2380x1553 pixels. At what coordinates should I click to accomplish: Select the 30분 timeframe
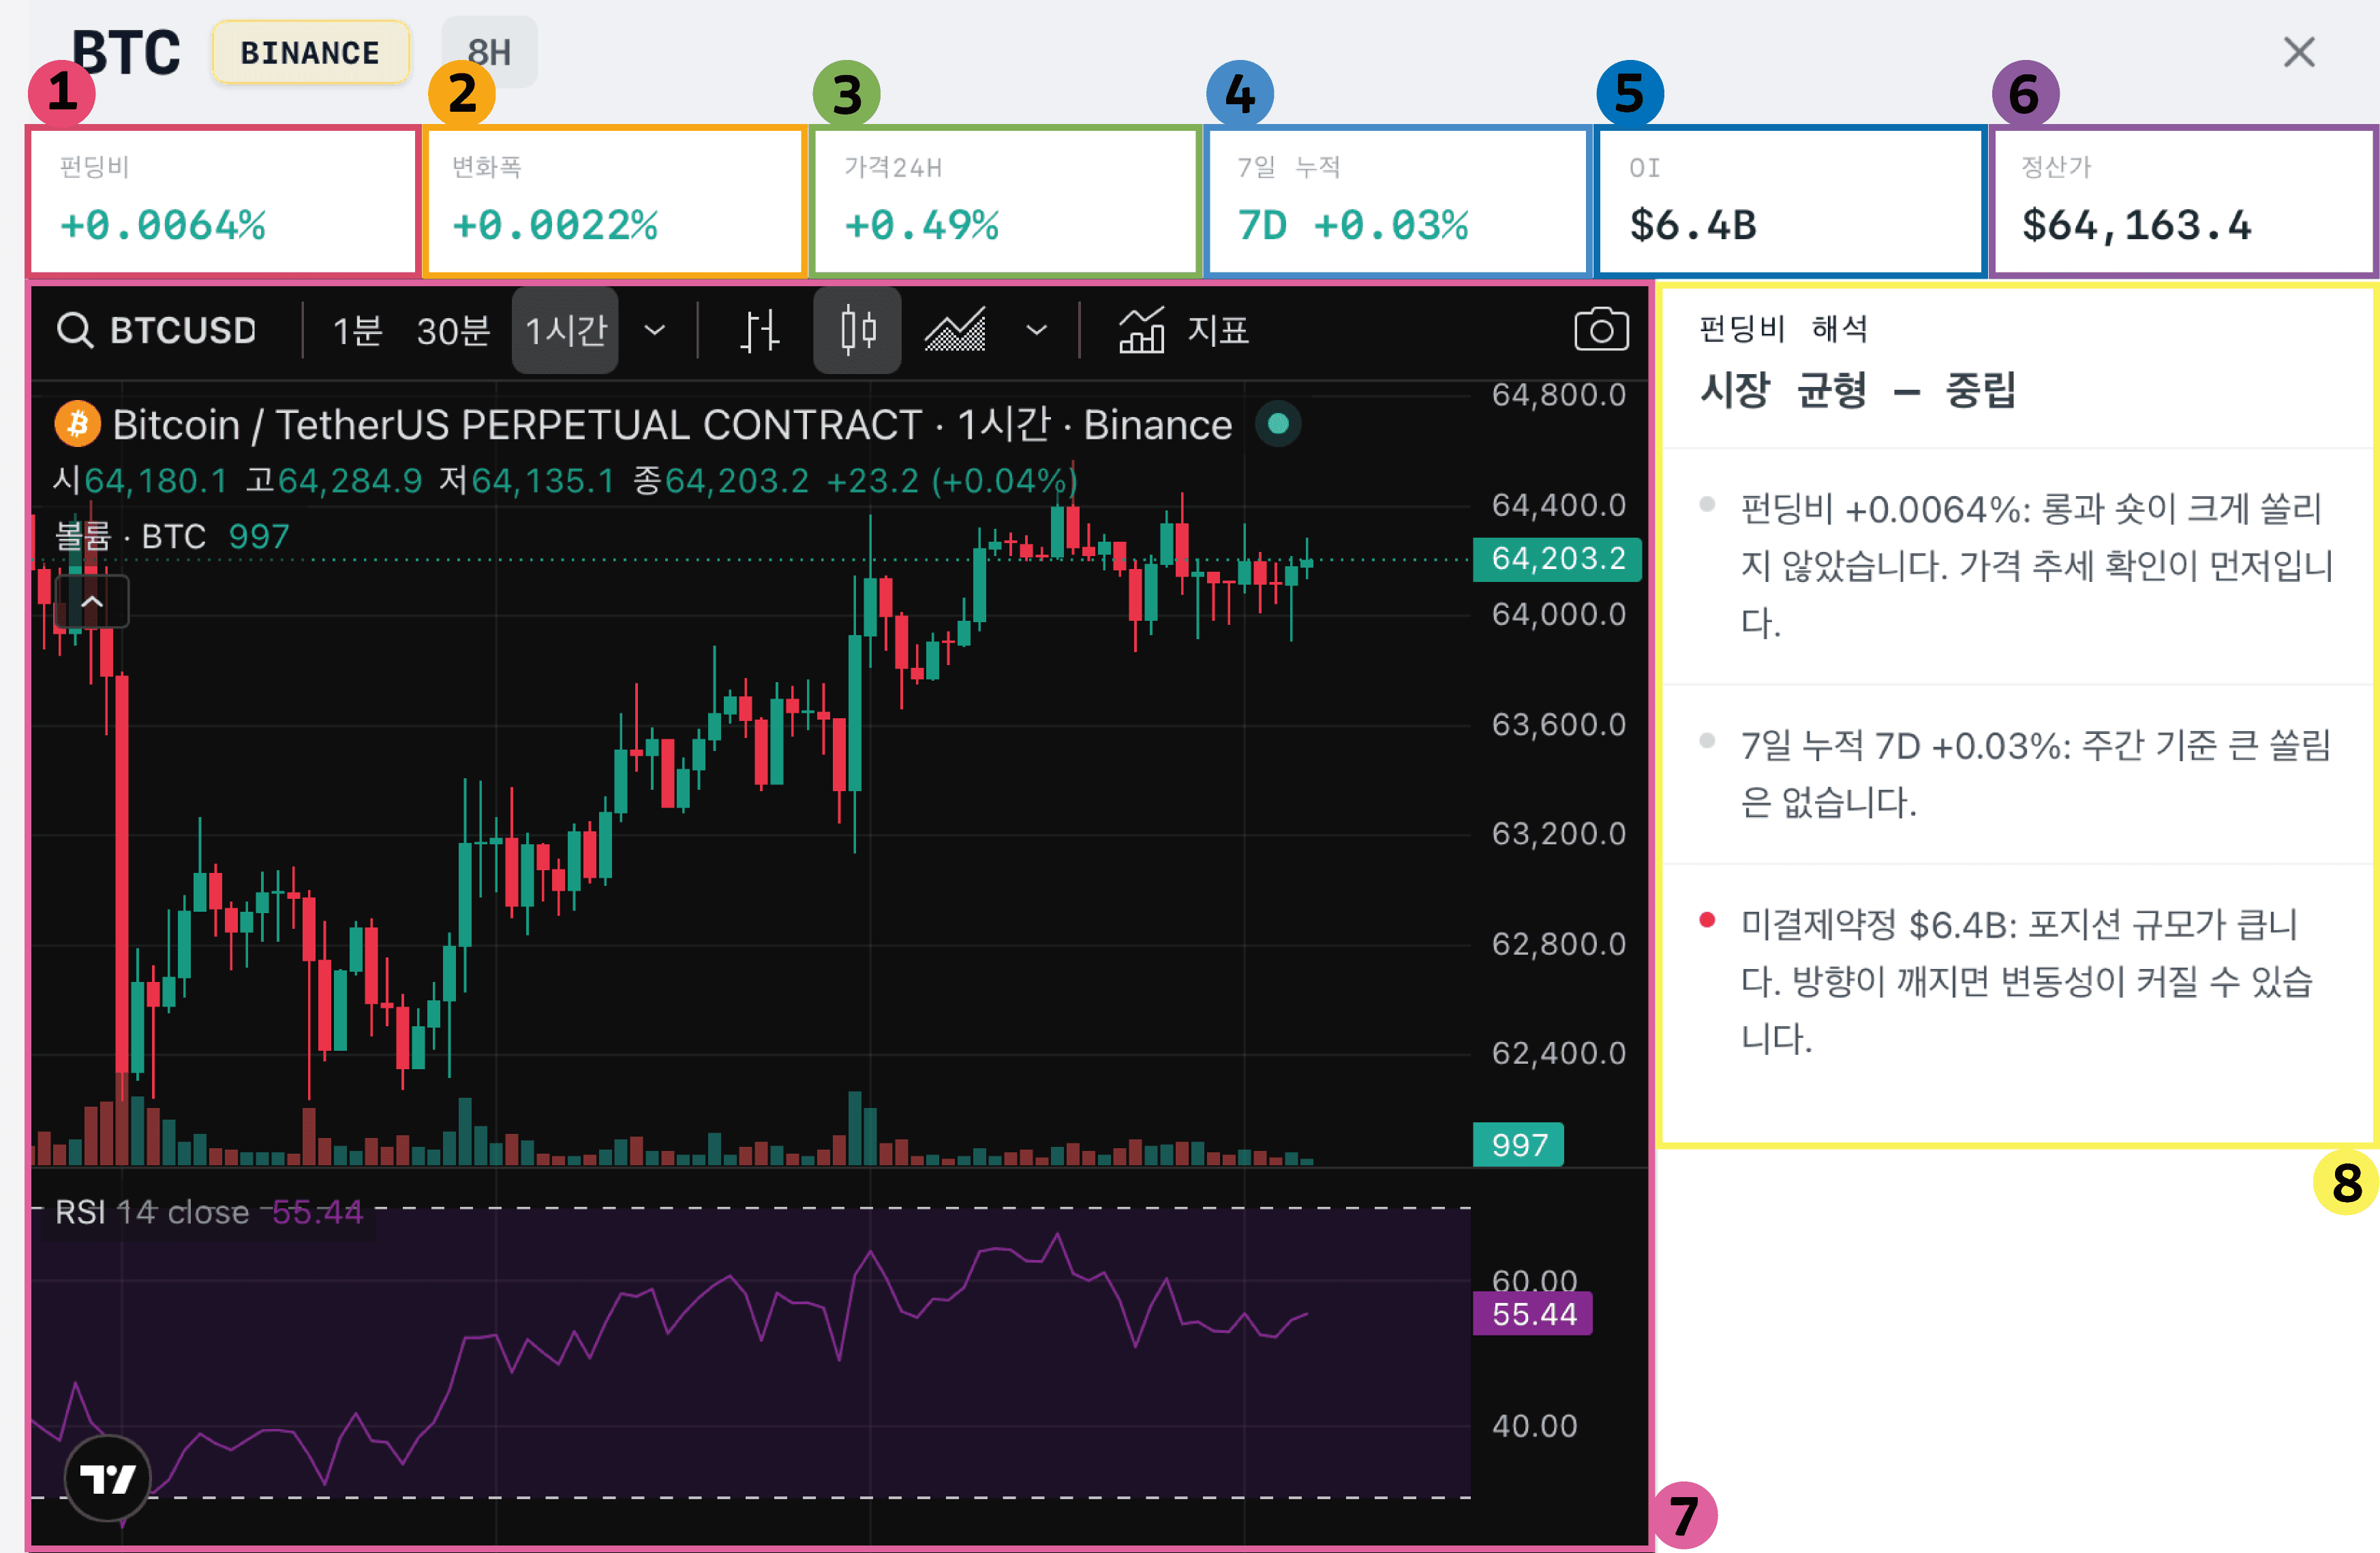click(453, 330)
